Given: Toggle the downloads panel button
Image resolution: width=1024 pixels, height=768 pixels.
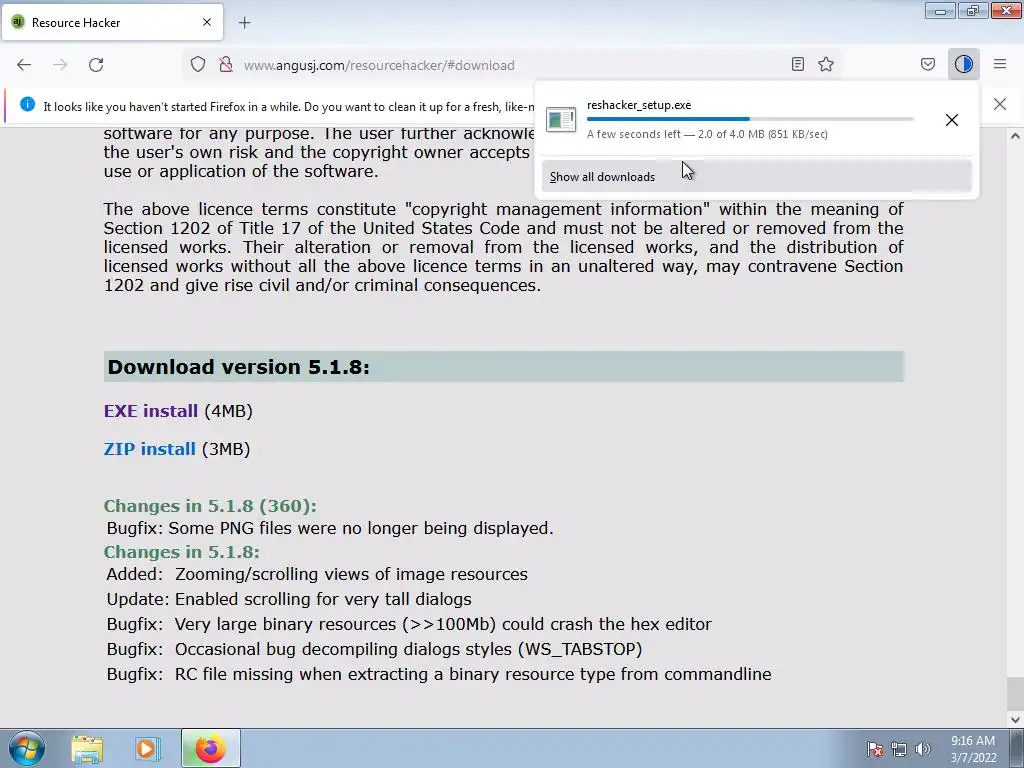Looking at the screenshot, I should click(964, 64).
